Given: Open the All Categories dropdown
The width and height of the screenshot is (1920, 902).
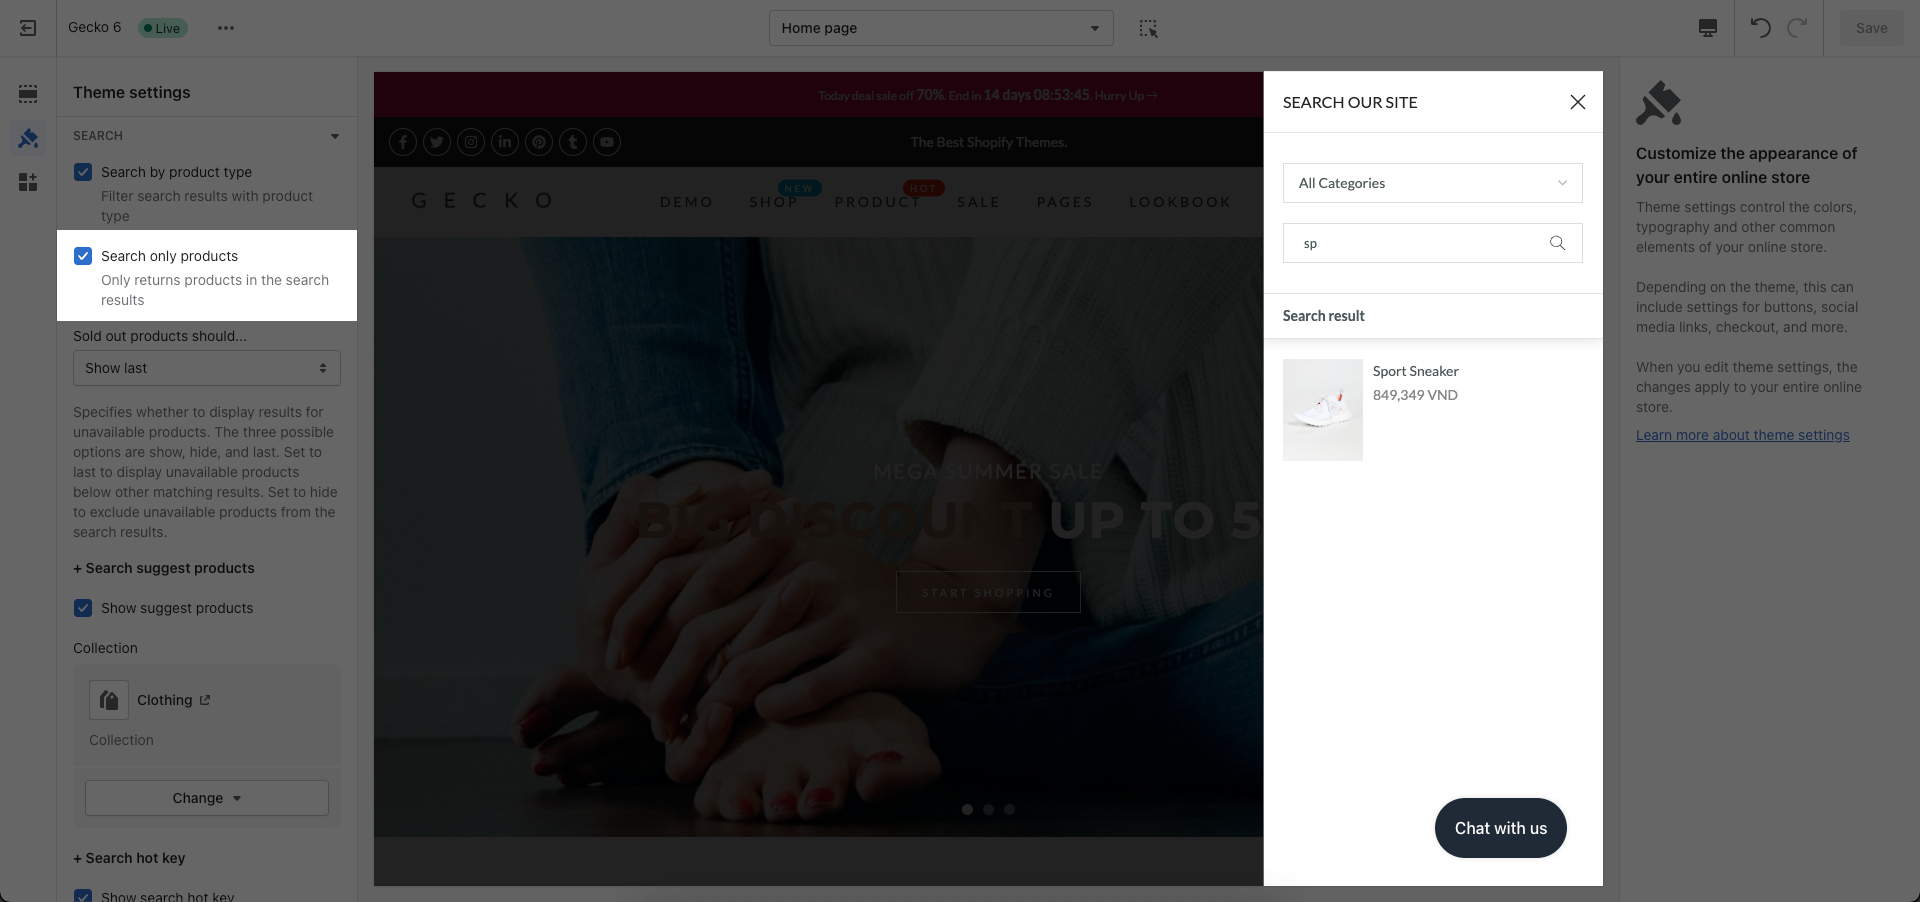Looking at the screenshot, I should tap(1432, 183).
